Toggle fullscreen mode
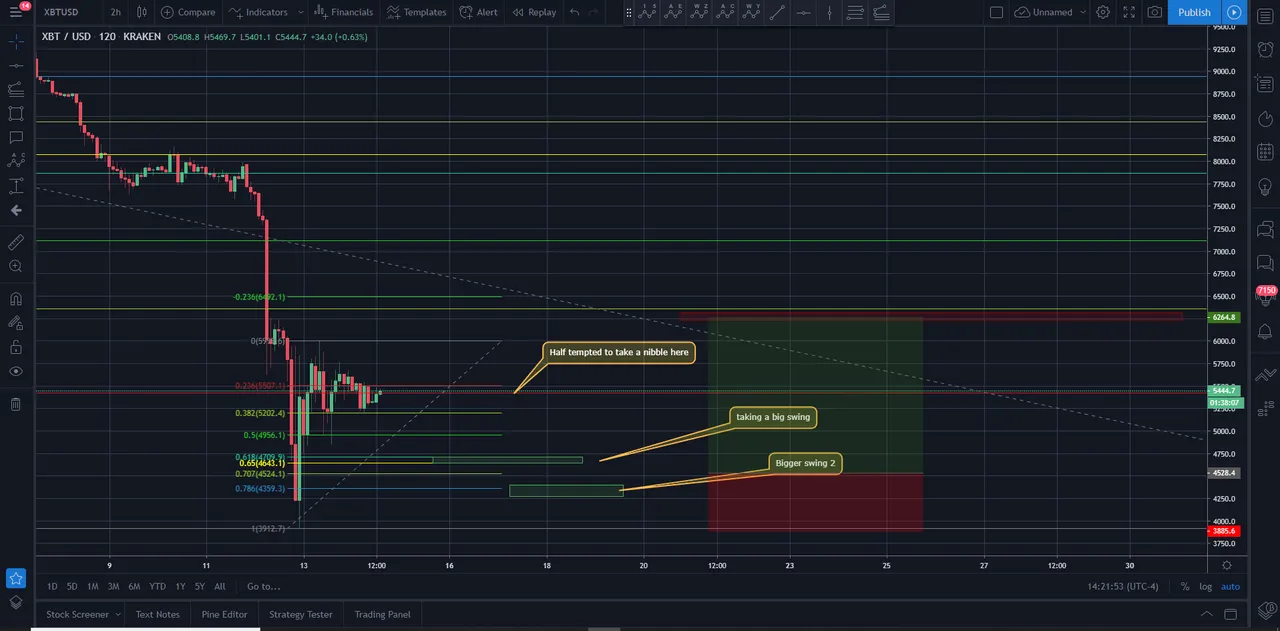This screenshot has height=631, width=1280. click(1129, 12)
